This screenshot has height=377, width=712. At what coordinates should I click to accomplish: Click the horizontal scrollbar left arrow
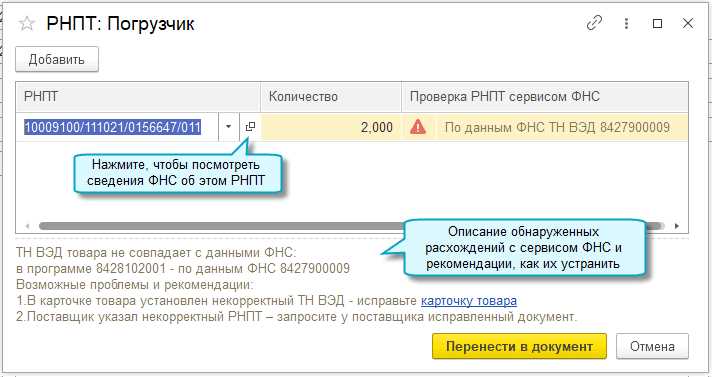point(28,226)
